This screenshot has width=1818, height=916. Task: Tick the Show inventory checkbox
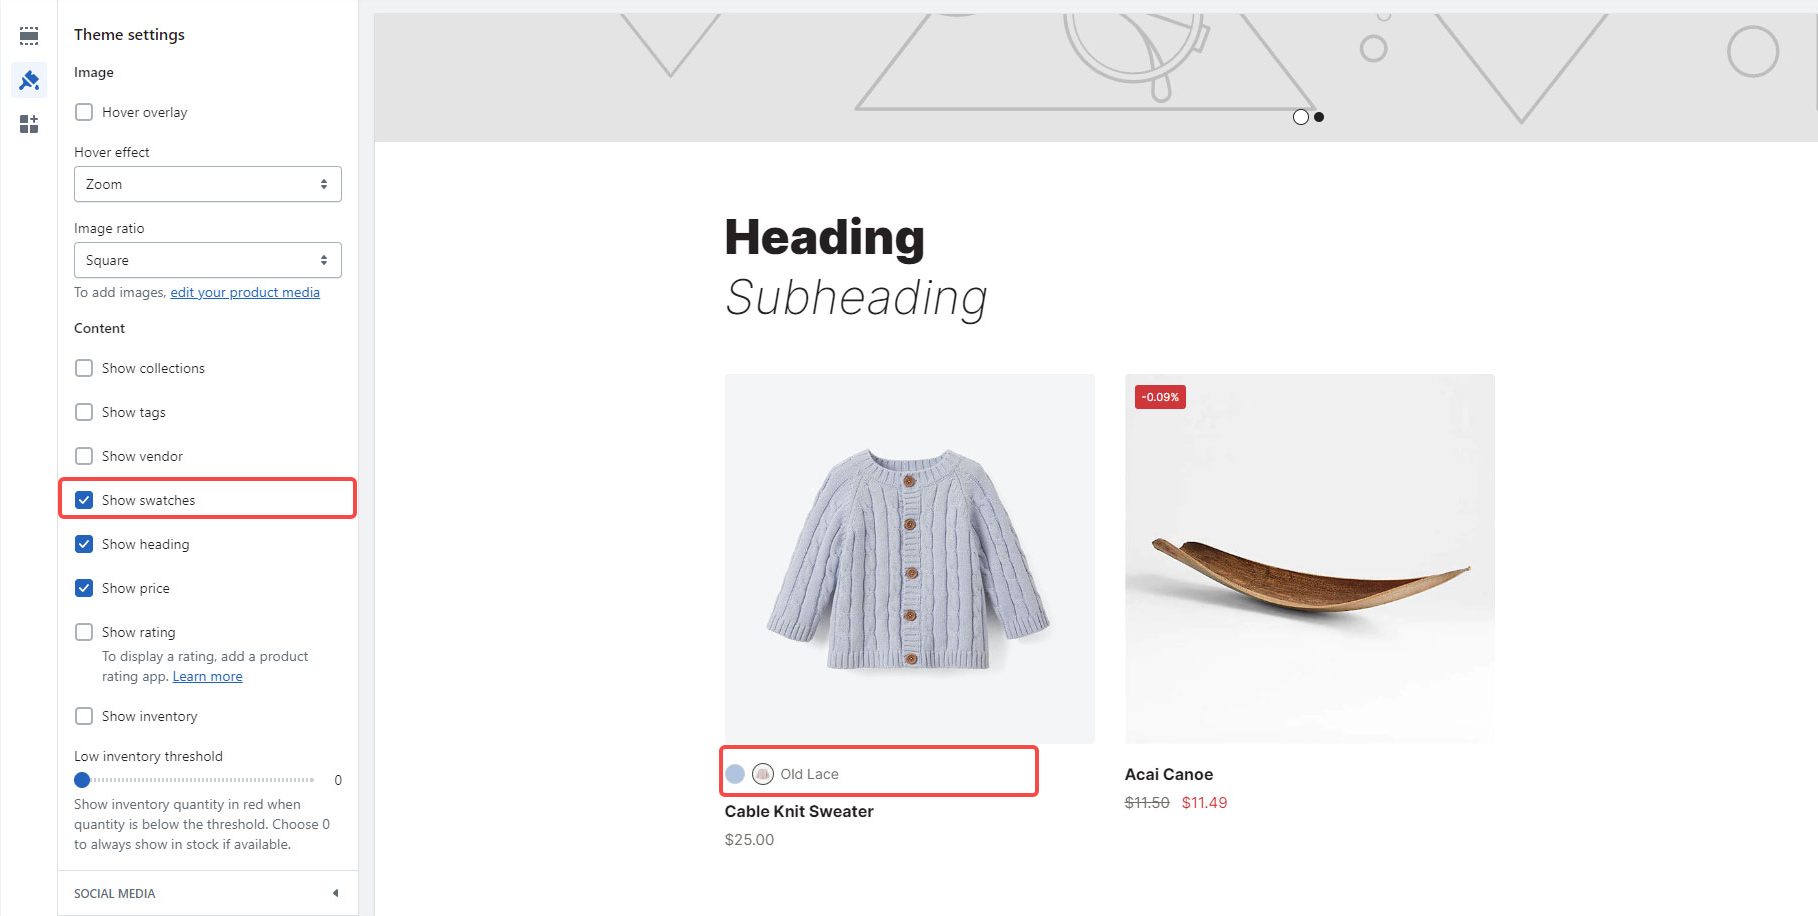tap(84, 716)
